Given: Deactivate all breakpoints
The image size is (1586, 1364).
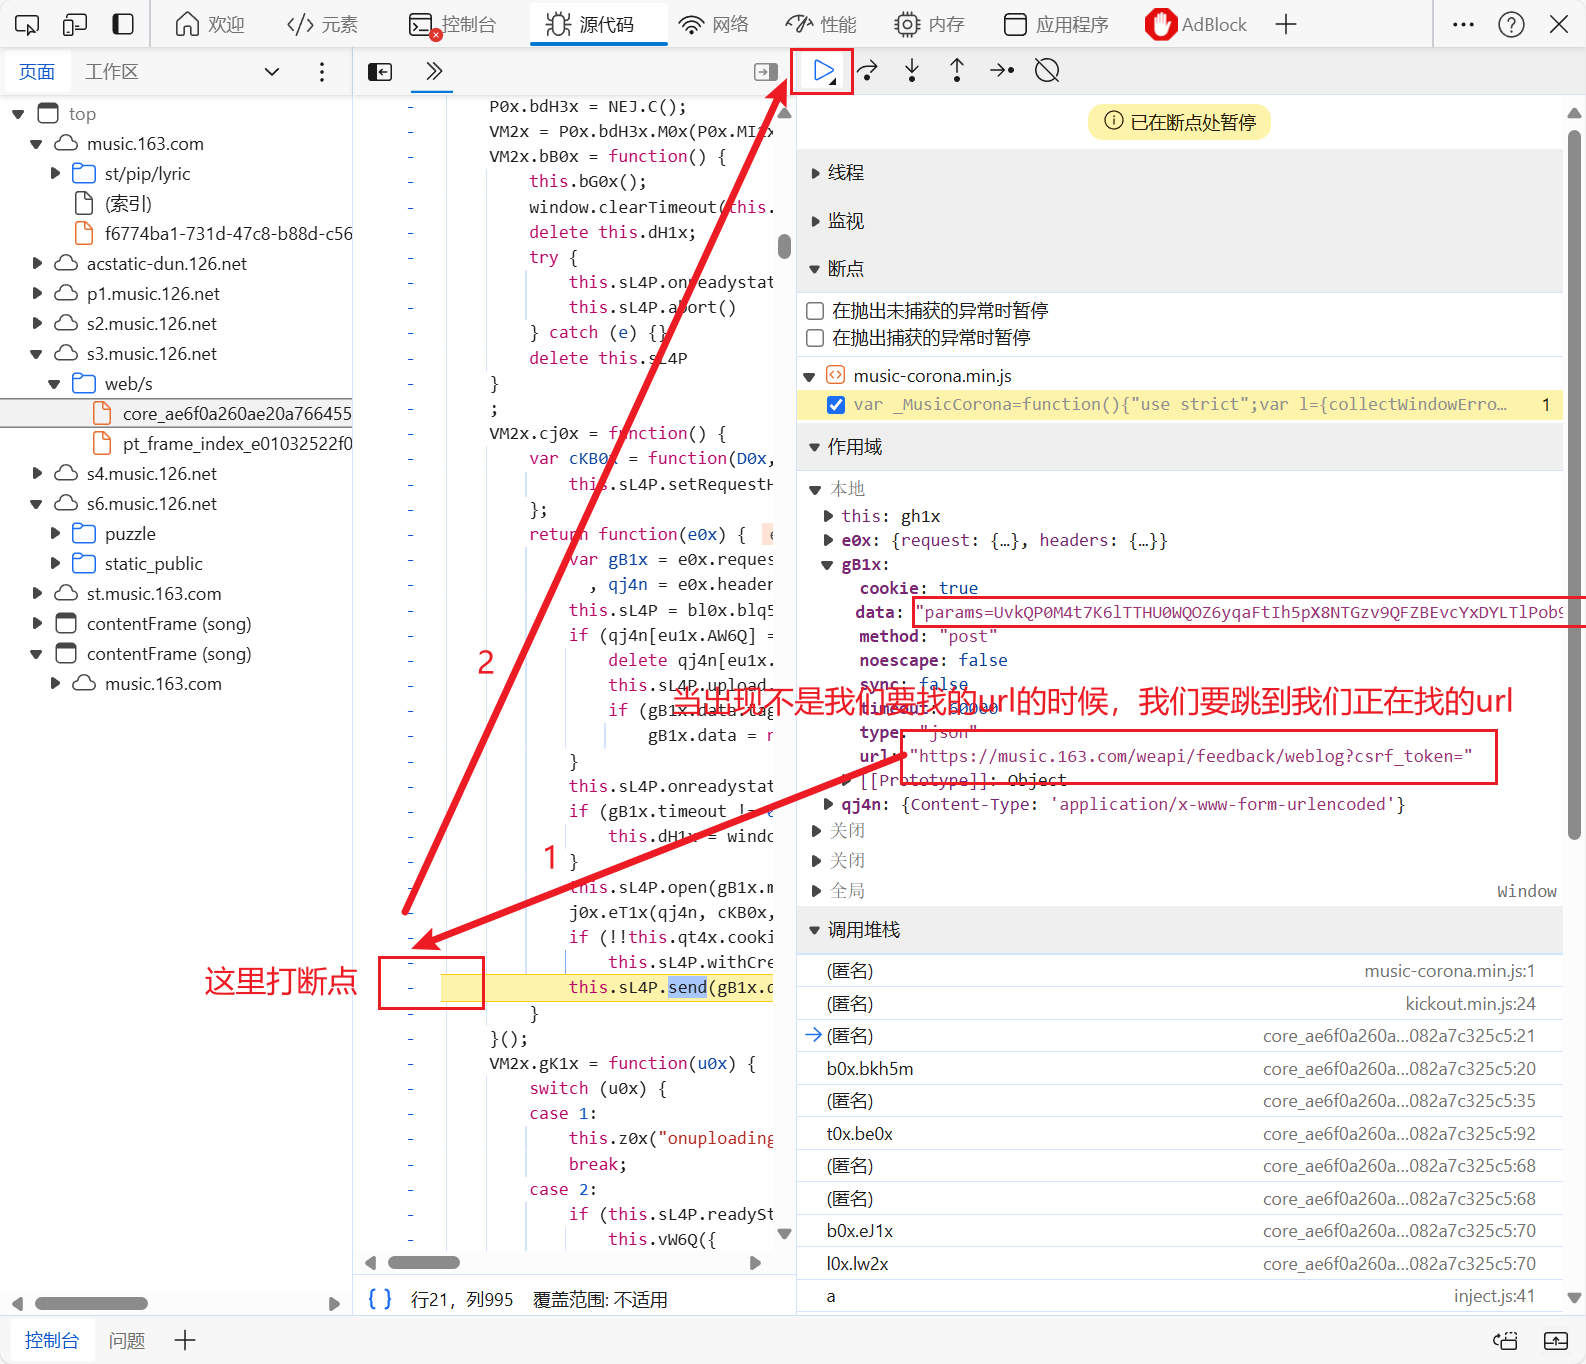Looking at the screenshot, I should tap(1047, 71).
